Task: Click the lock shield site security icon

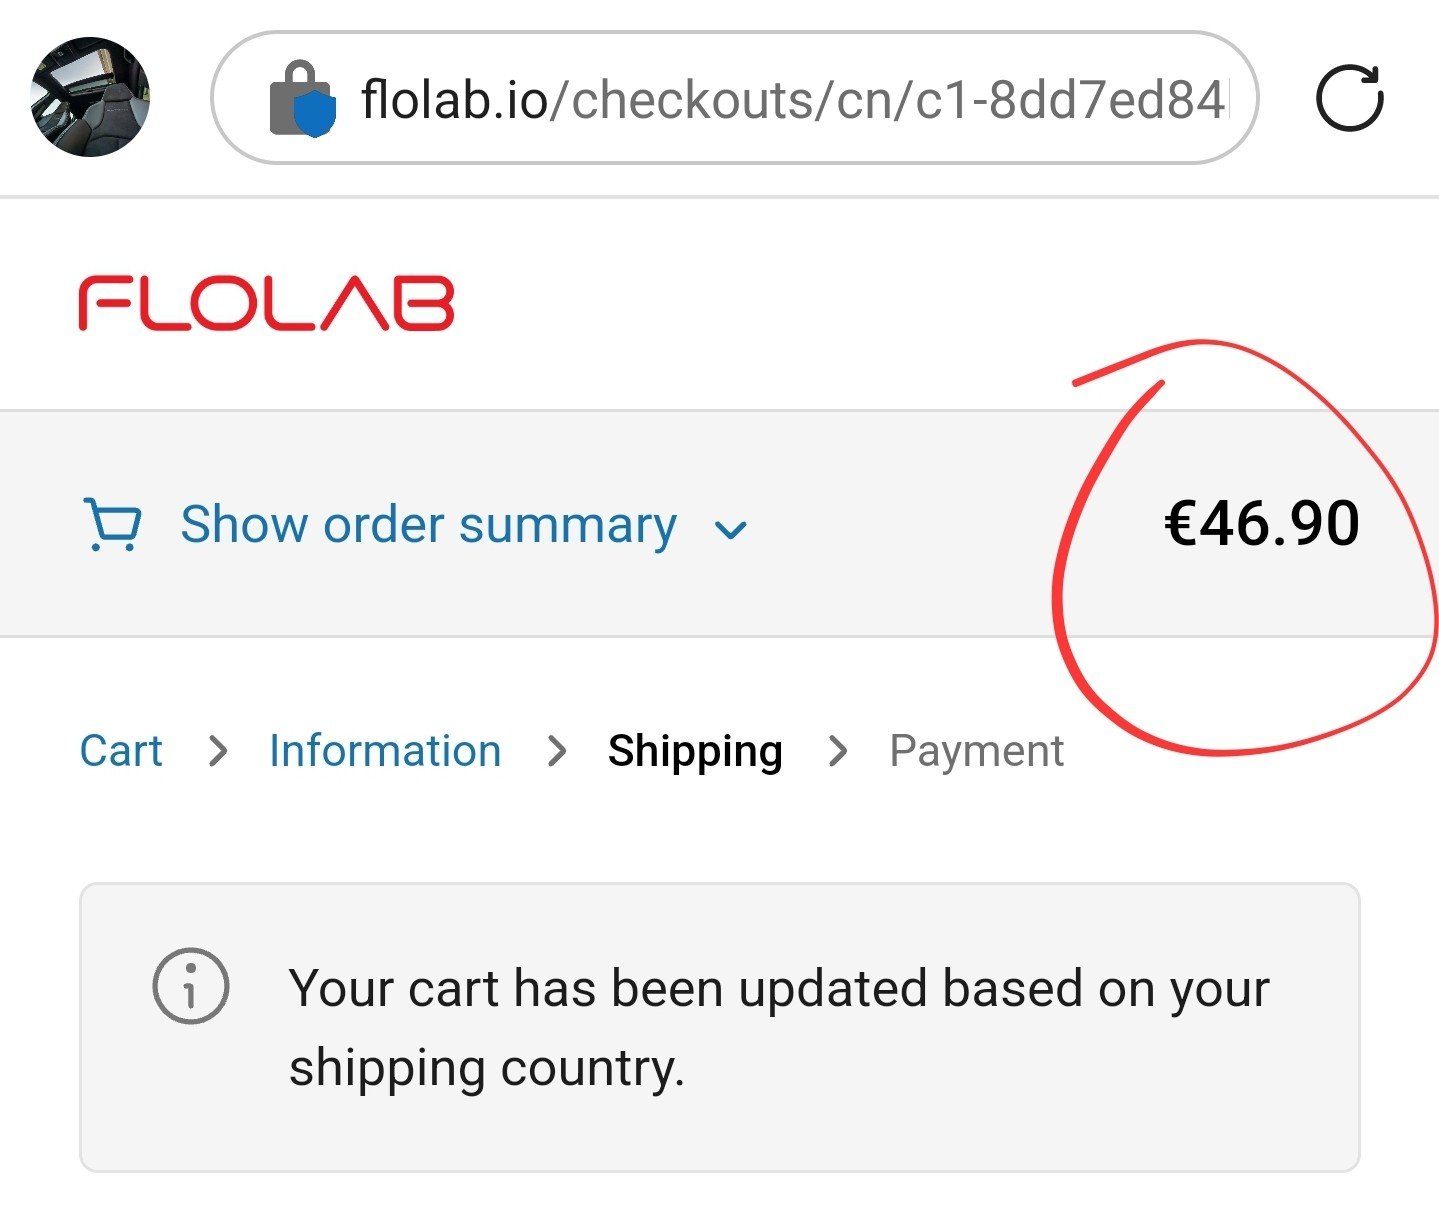Action: pos(302,99)
